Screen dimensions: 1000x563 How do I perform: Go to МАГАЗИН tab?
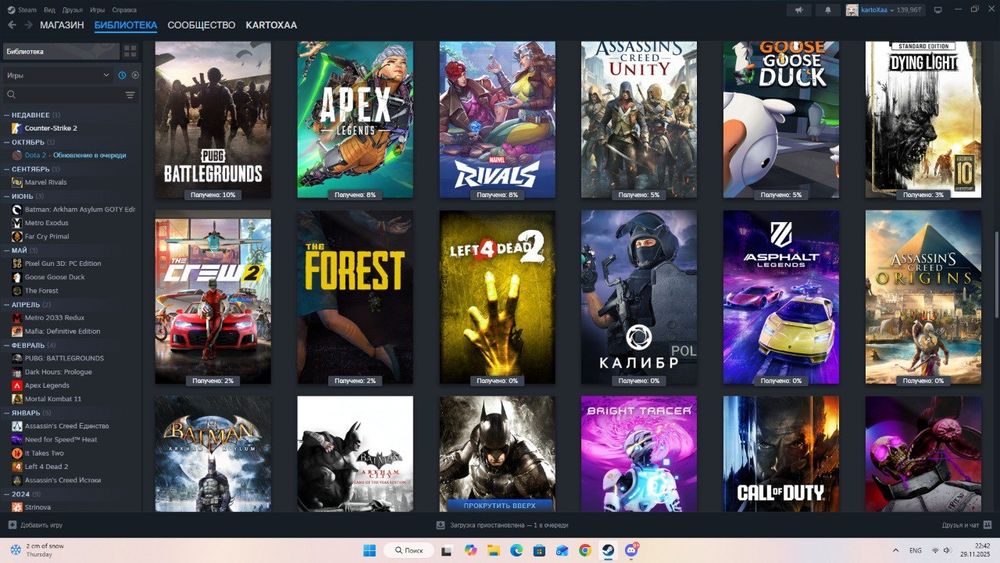(x=62, y=25)
